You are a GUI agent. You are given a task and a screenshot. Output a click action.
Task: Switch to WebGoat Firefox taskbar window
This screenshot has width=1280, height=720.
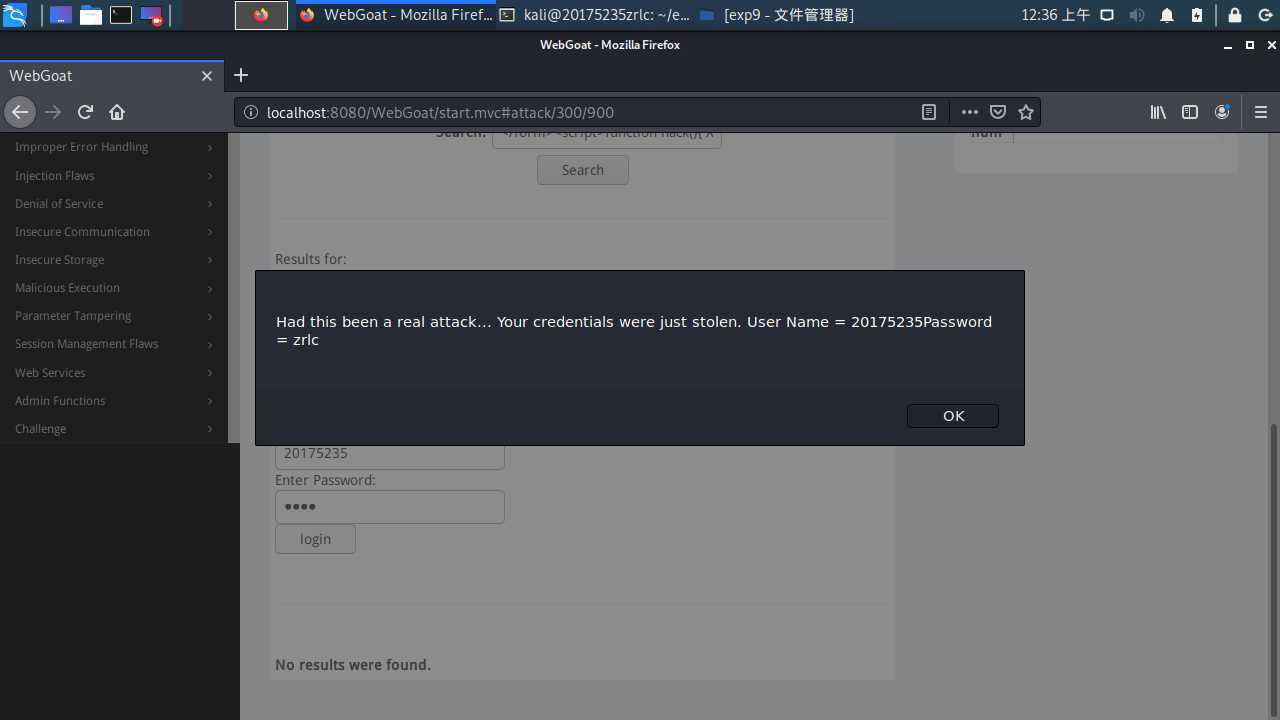click(395, 15)
